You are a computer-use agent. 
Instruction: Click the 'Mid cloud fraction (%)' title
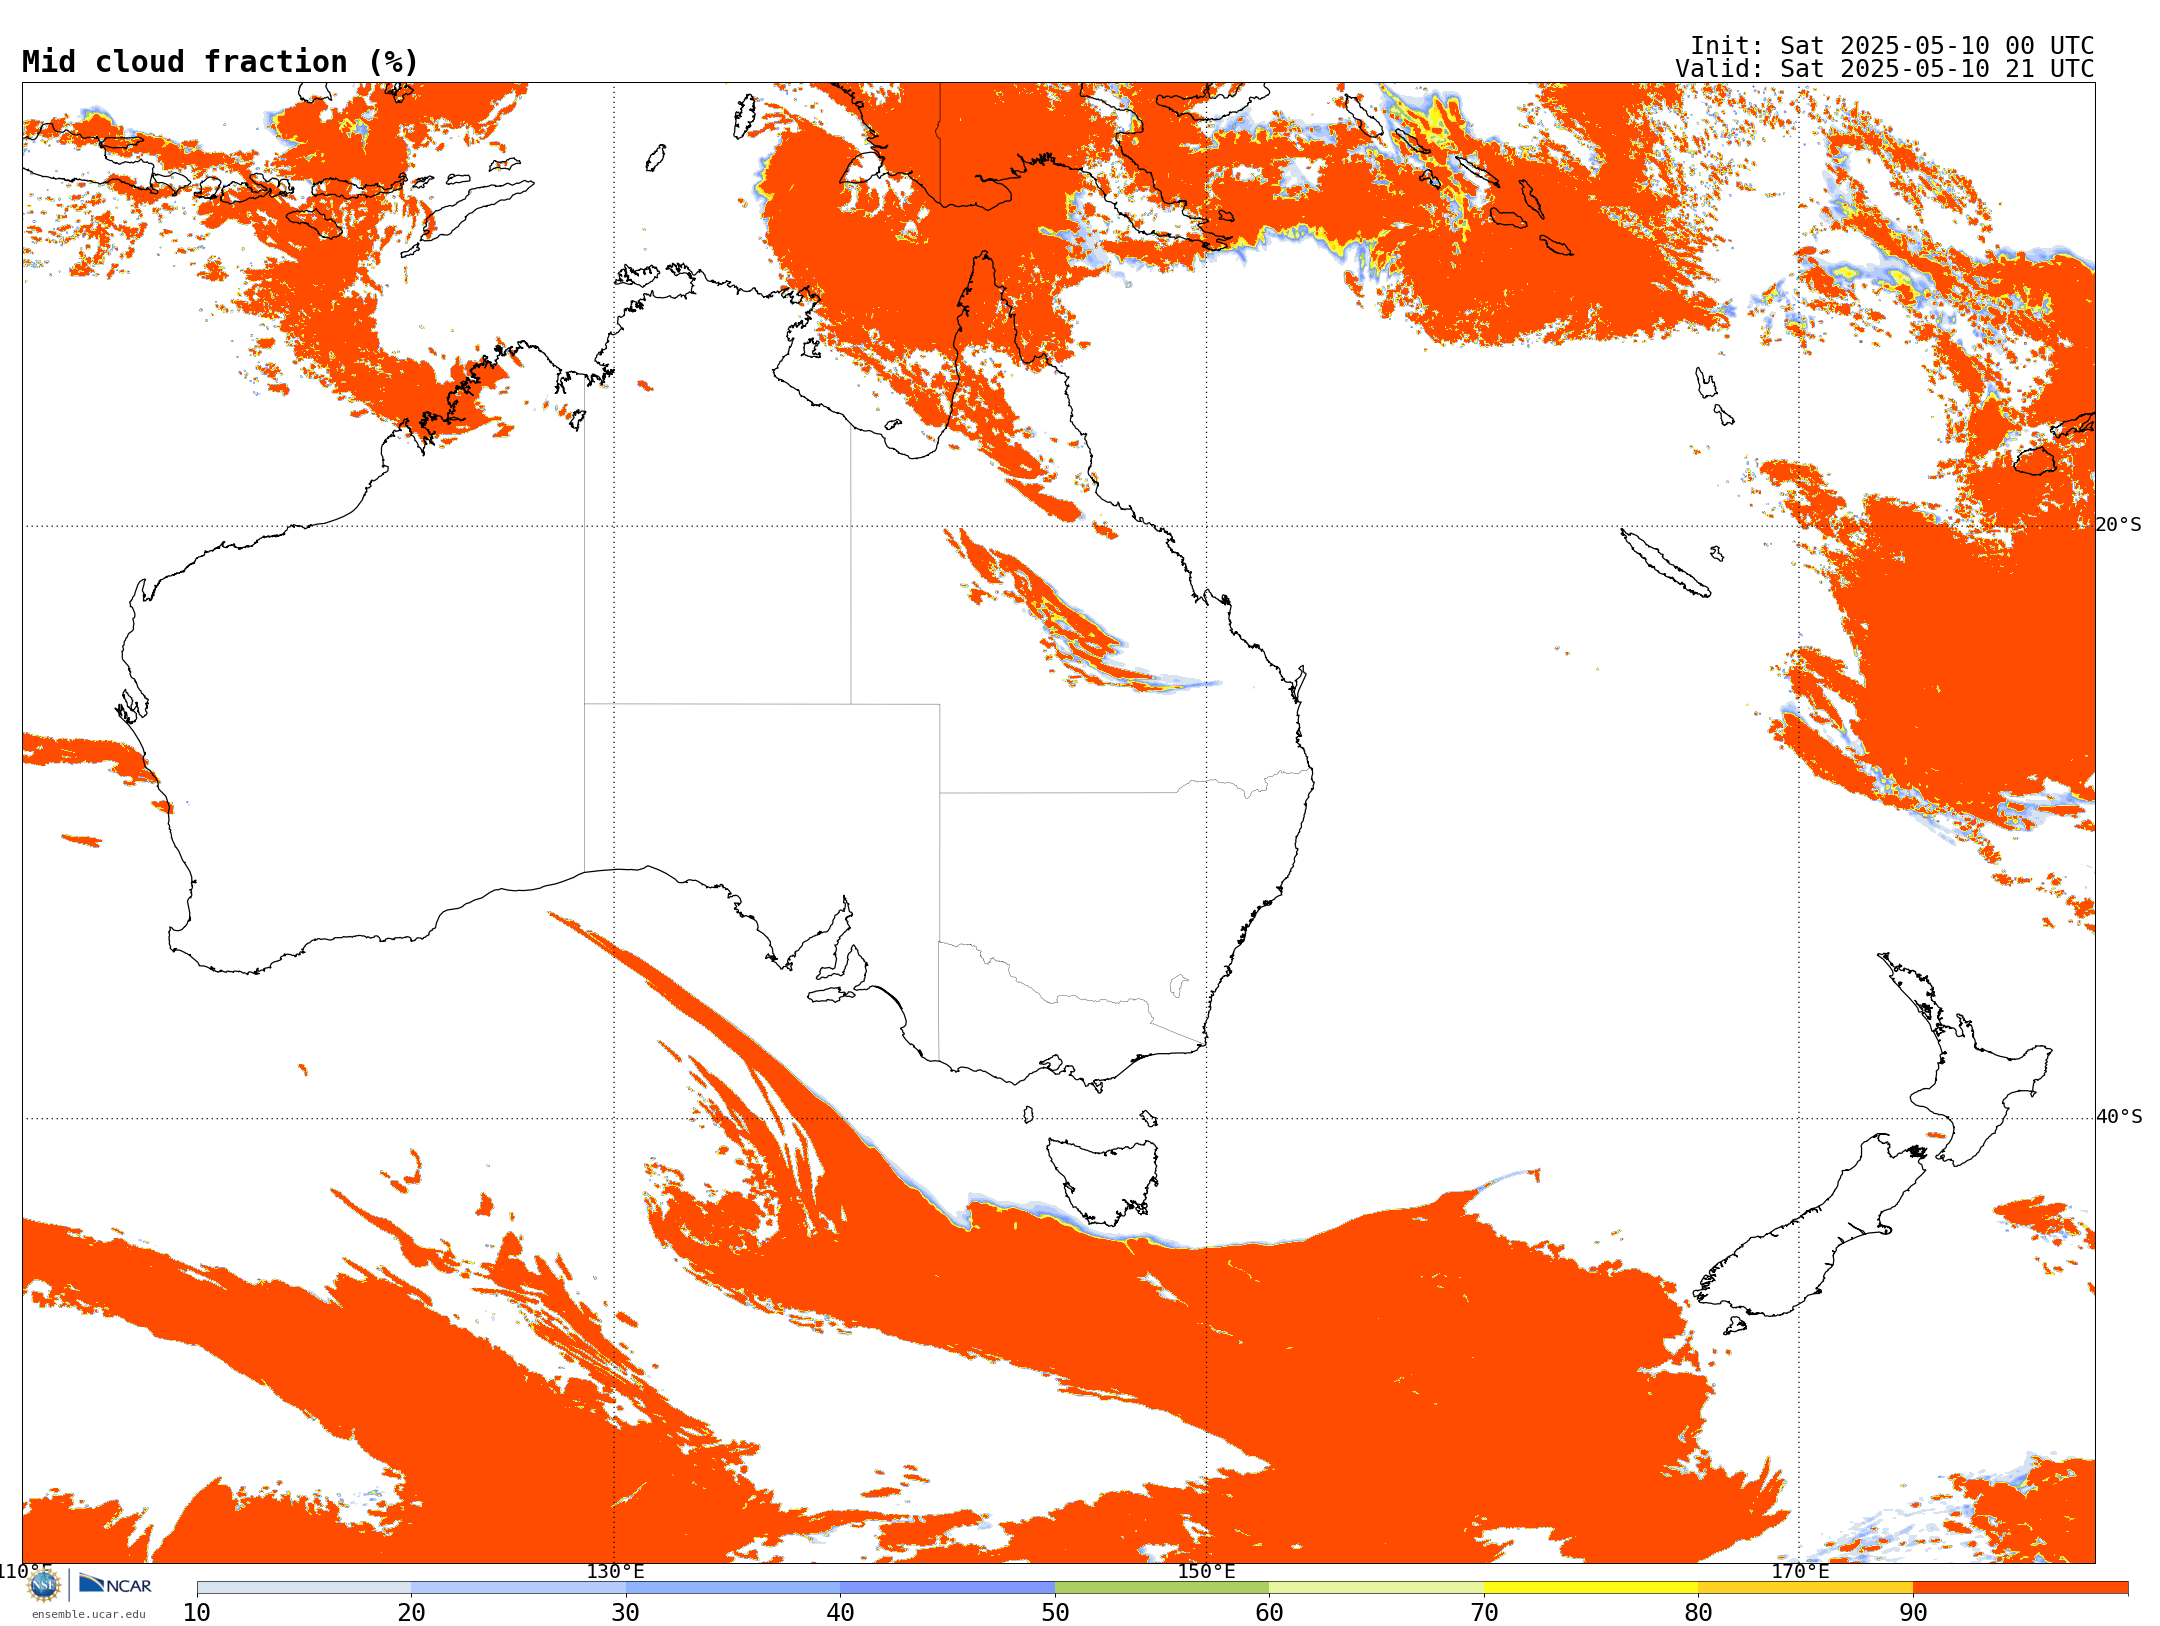[x=220, y=62]
